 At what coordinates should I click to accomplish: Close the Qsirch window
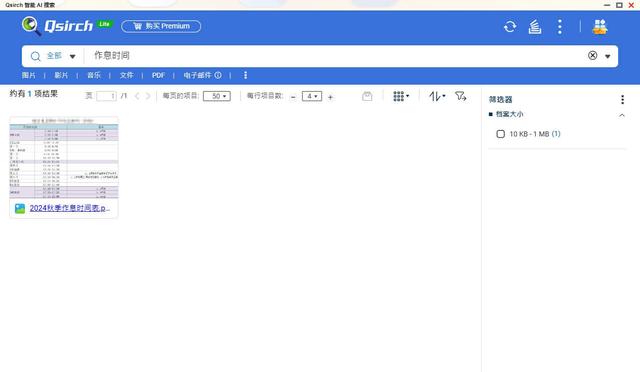coord(631,5)
